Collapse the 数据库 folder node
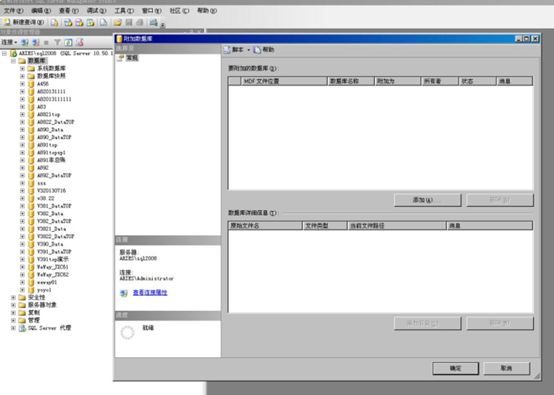554x395 pixels. click(x=13, y=61)
